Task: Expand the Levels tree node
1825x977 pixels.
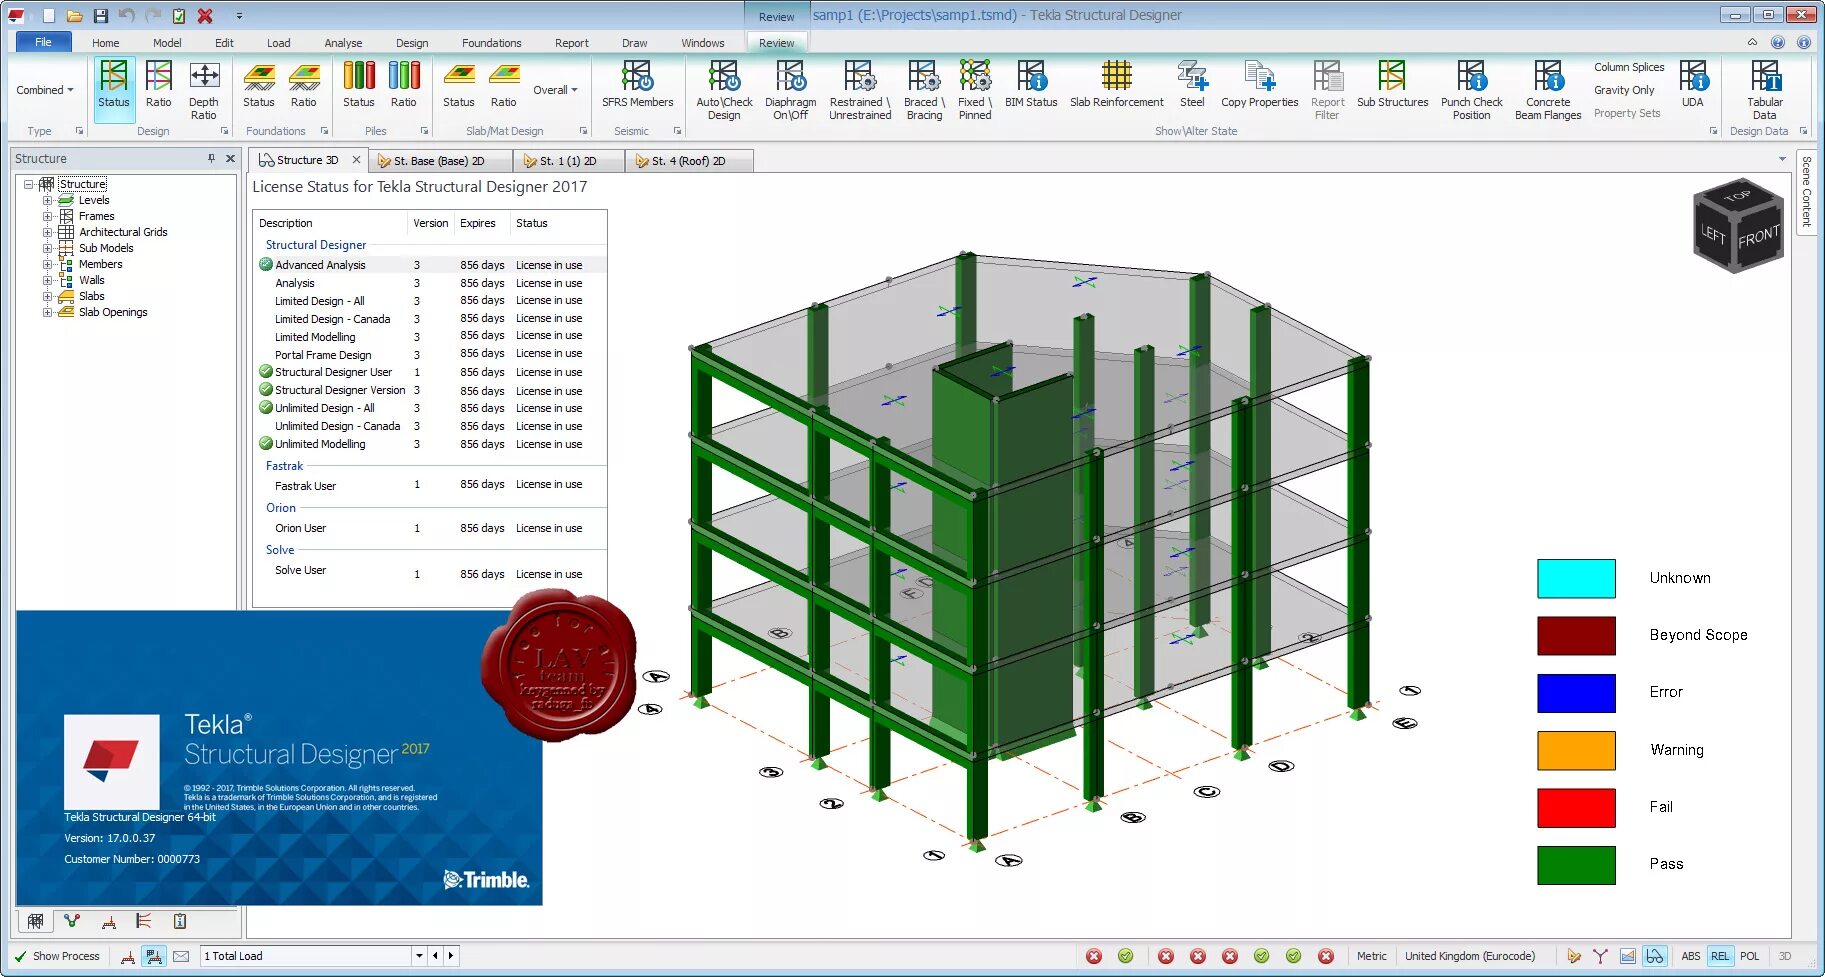Action: coord(47,200)
